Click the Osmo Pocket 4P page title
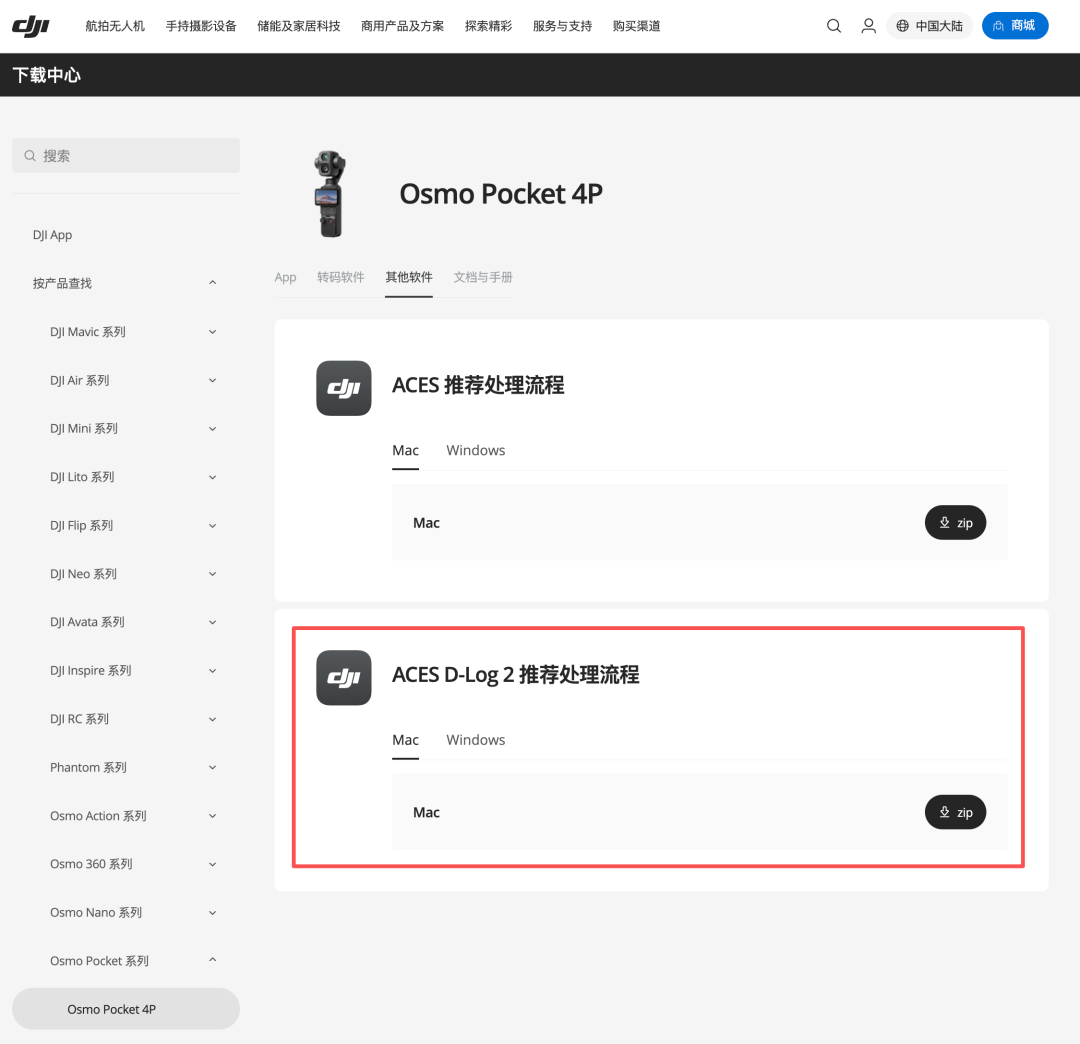1080x1044 pixels. 501,194
